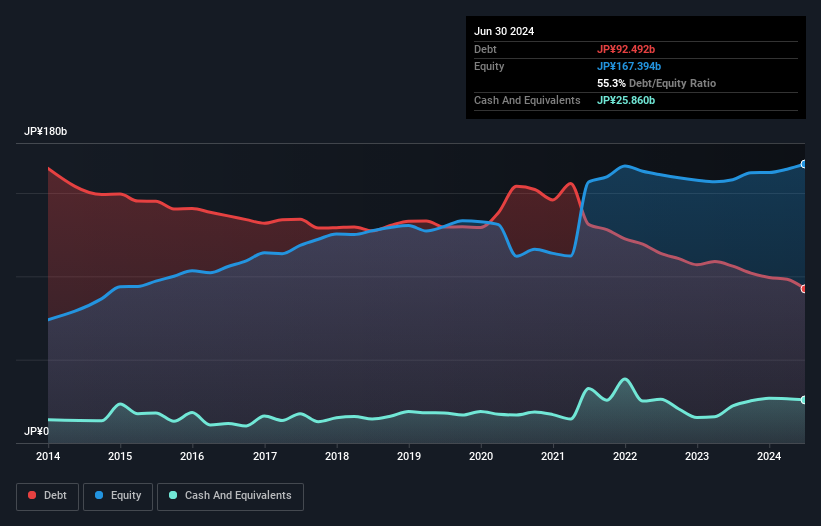This screenshot has width=821, height=526.
Task: Click the 2021 x-axis label
Action: click(x=553, y=456)
